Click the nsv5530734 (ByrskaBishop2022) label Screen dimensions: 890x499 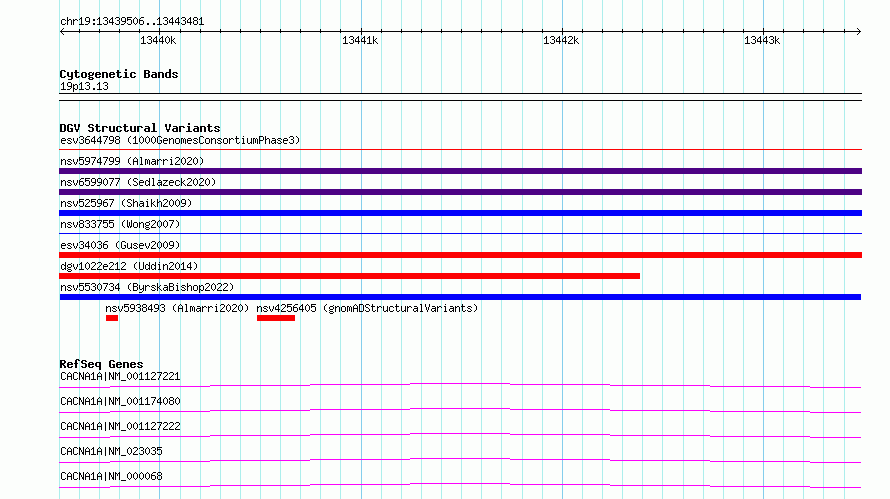point(147,287)
